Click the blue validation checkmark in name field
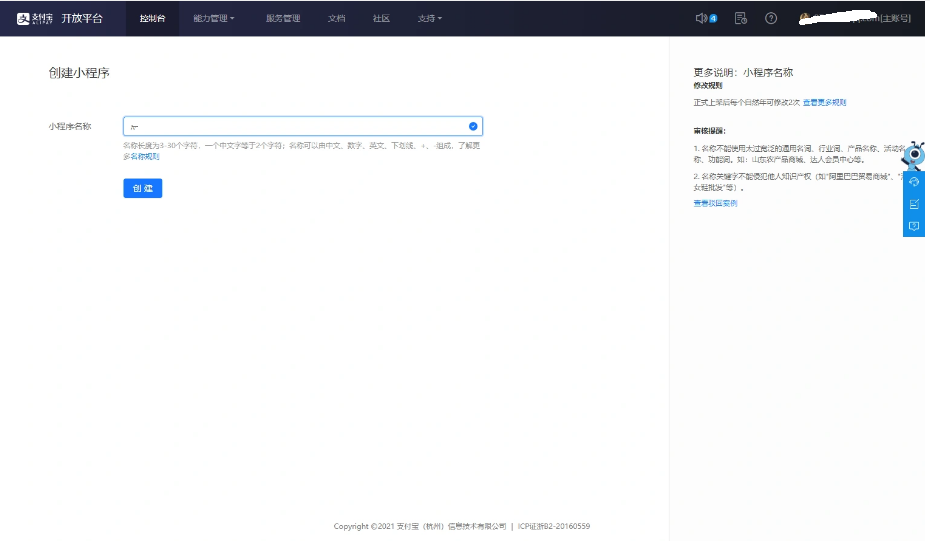The height and width of the screenshot is (541, 930). (x=472, y=126)
